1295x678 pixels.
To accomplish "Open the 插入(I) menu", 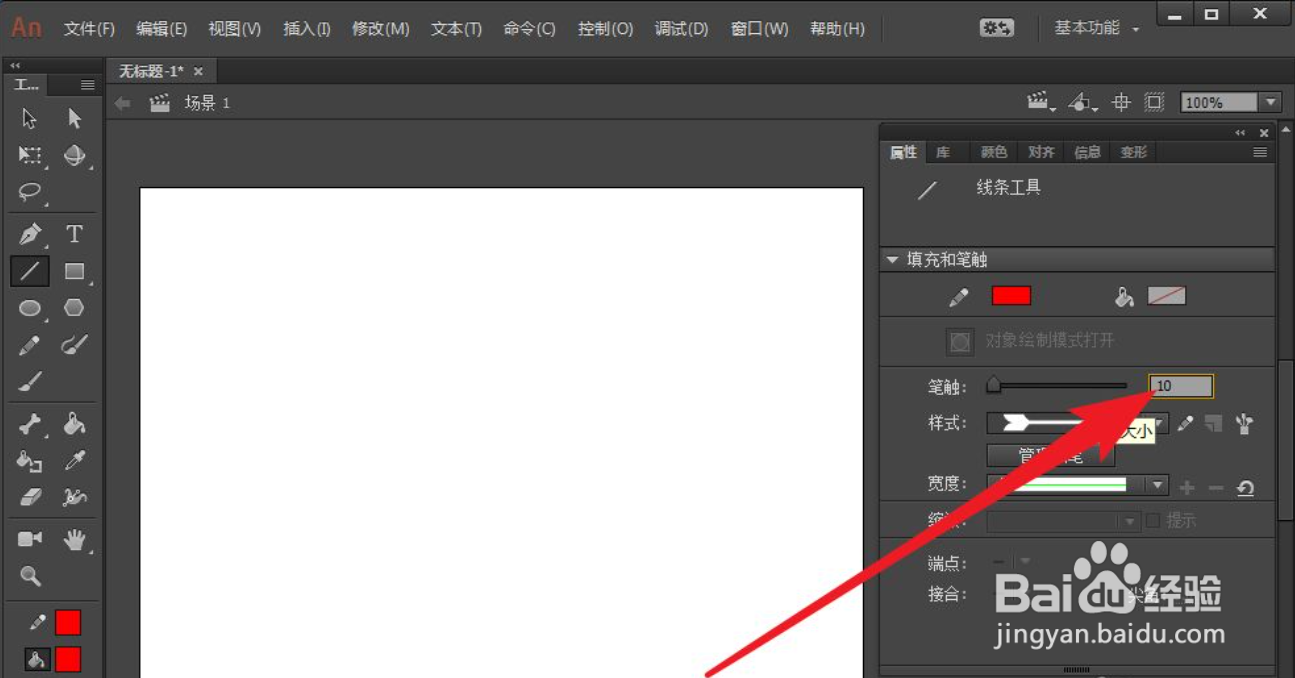I will pyautogui.click(x=307, y=29).
